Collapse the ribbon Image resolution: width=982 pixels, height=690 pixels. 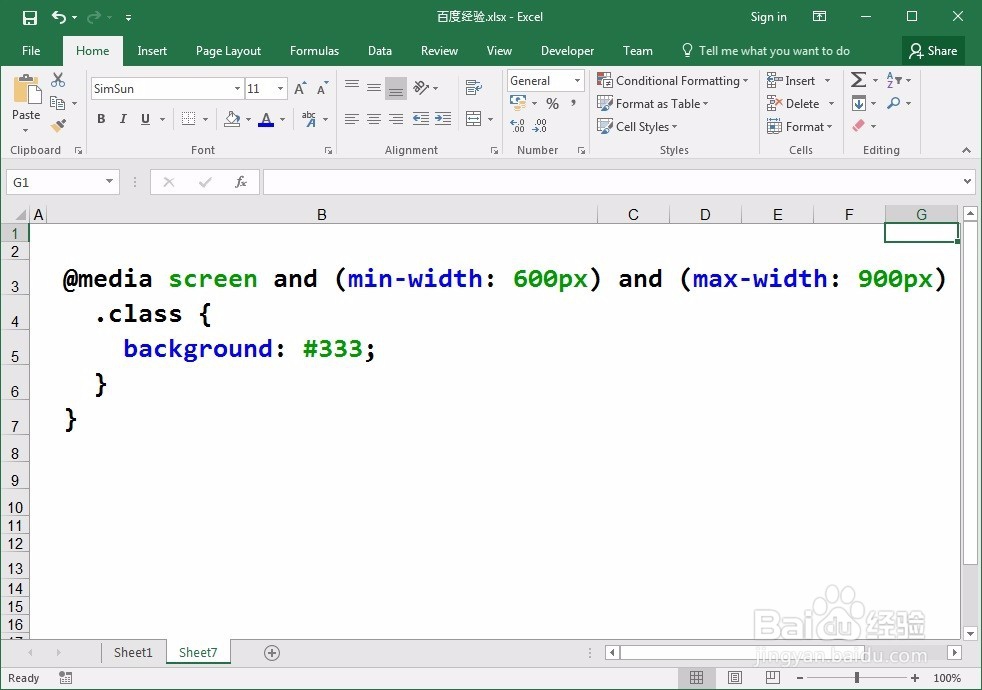point(966,150)
